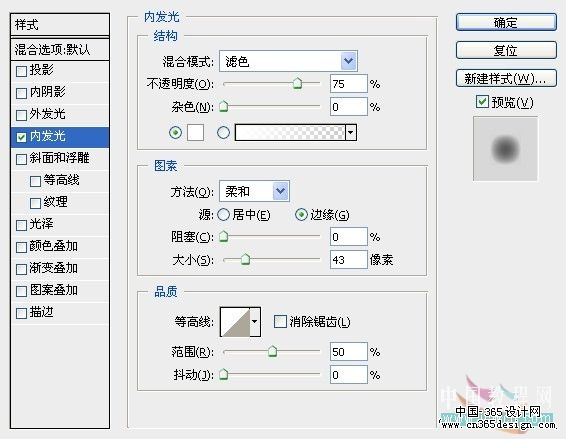Click the 确定 OK button
The width and height of the screenshot is (566, 439).
tap(506, 22)
